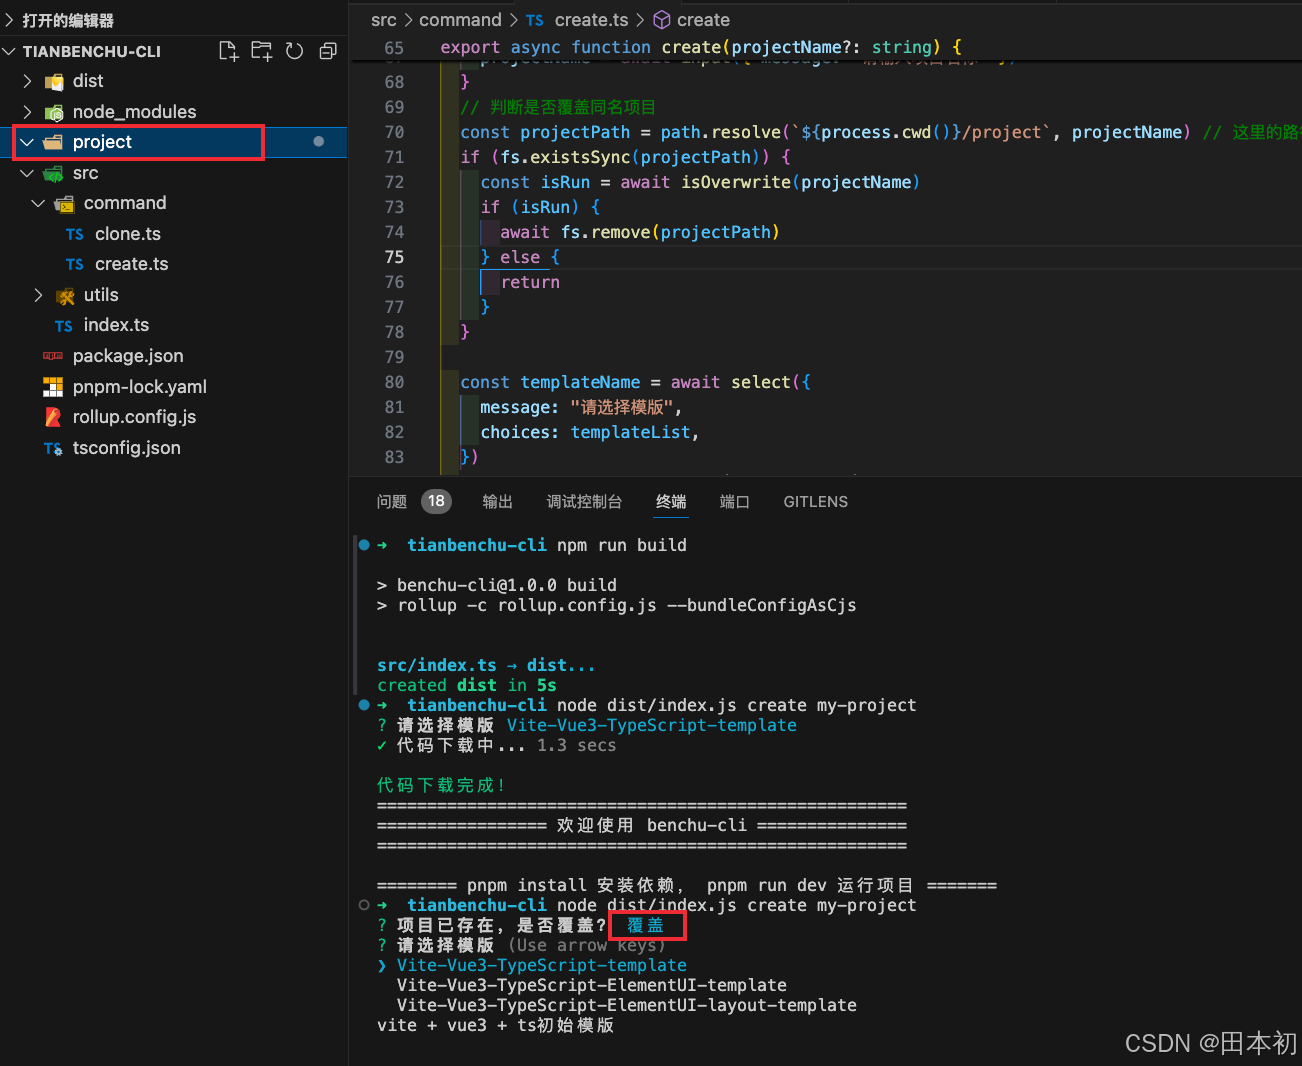Select the 终端 panel tab
This screenshot has width=1302, height=1066.
(x=671, y=502)
